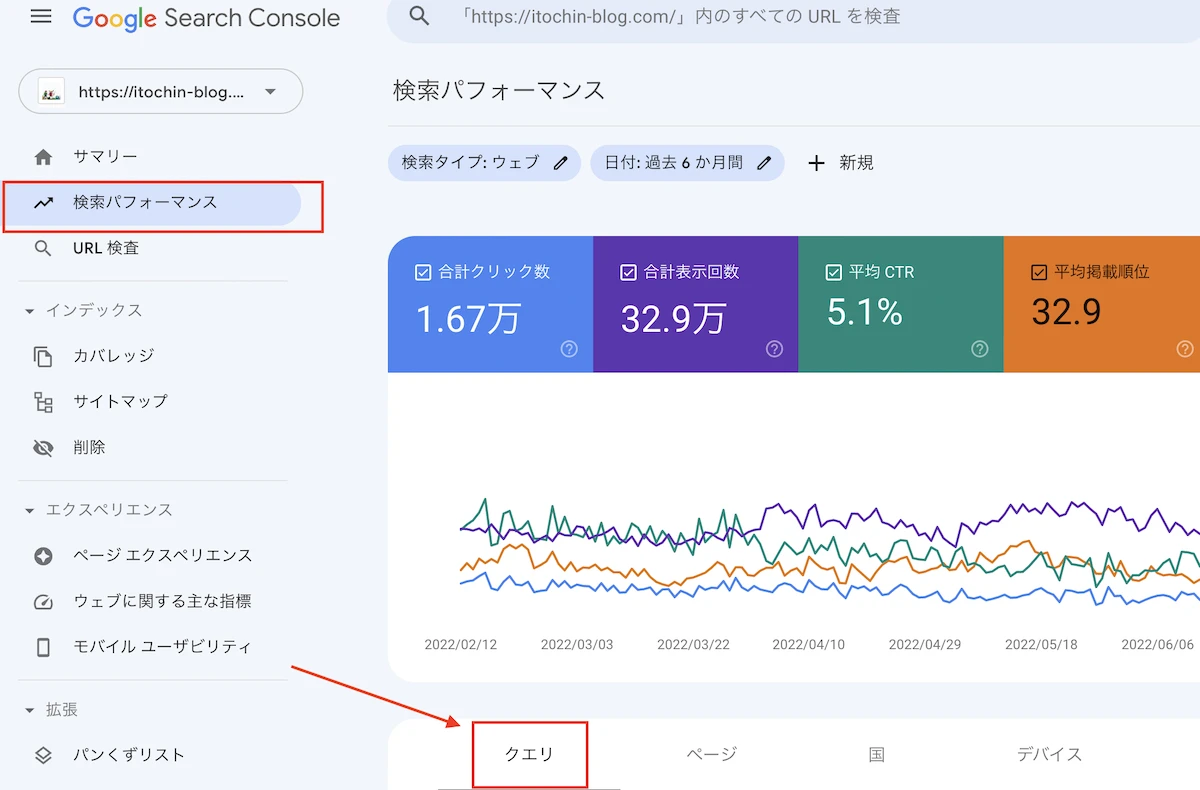Uncheck the 合計クリック数 checkbox
Screen dimensions: 1200x790
point(423,272)
